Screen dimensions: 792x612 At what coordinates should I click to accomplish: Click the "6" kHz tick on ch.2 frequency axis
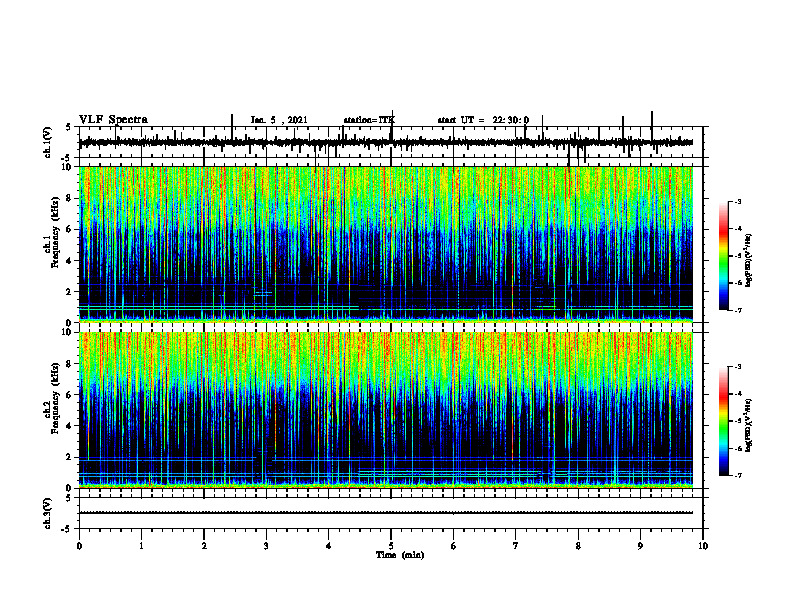[69, 395]
